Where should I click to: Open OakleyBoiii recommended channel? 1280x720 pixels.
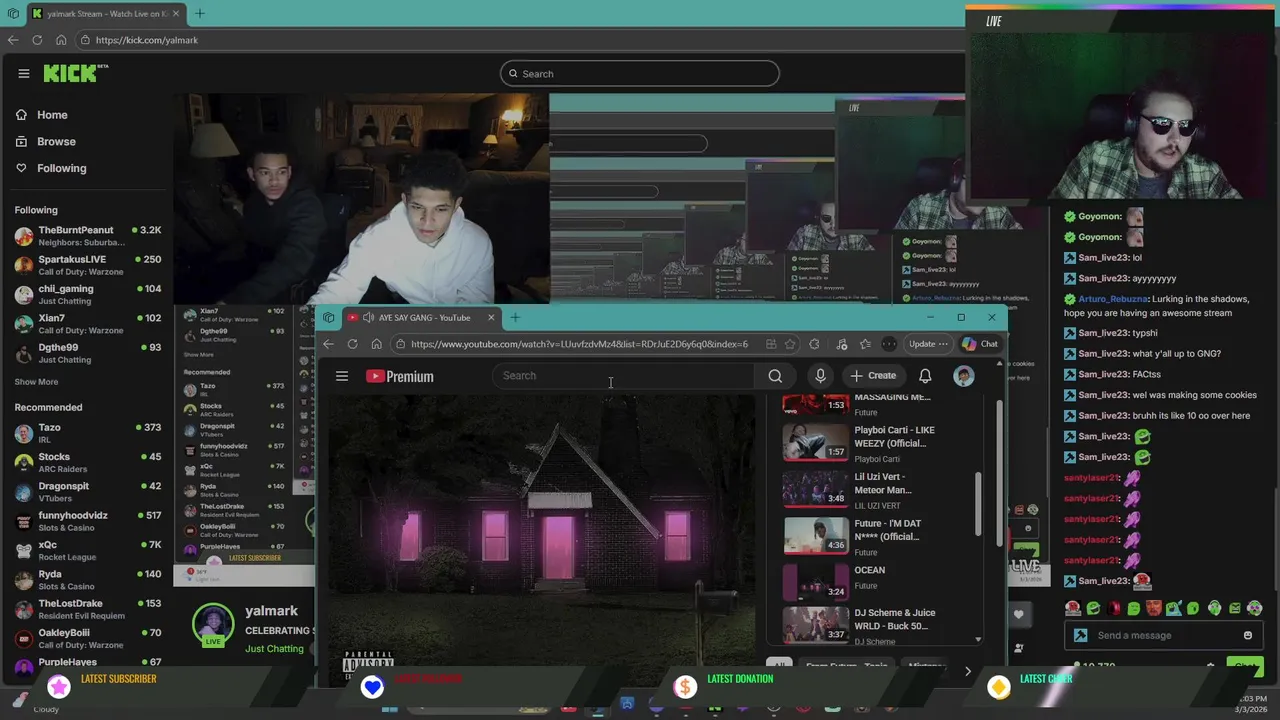click(x=87, y=638)
